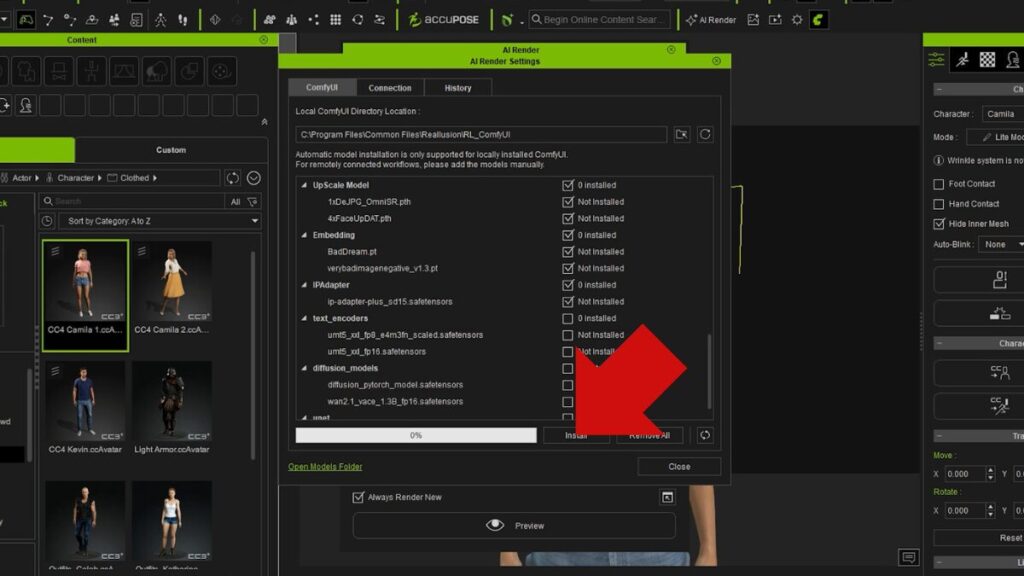Enable the Foot Contact checkbox

(x=939, y=184)
